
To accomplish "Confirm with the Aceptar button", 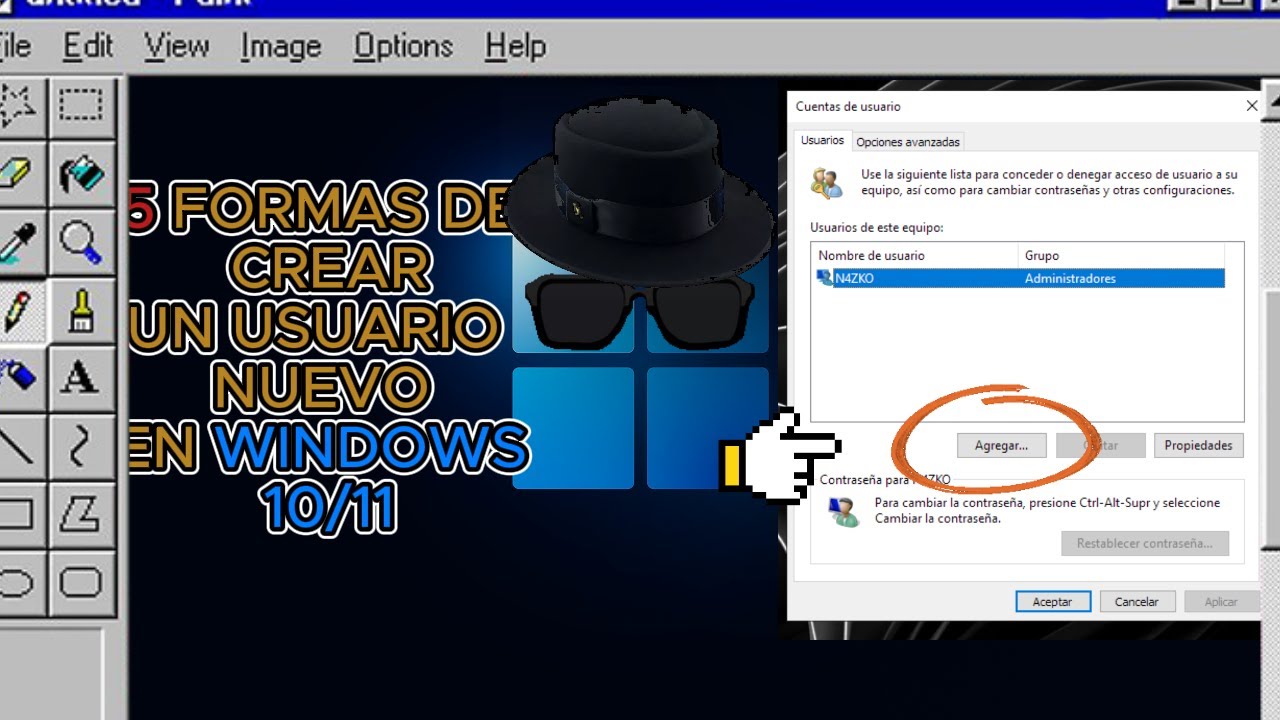I will pos(1052,602).
